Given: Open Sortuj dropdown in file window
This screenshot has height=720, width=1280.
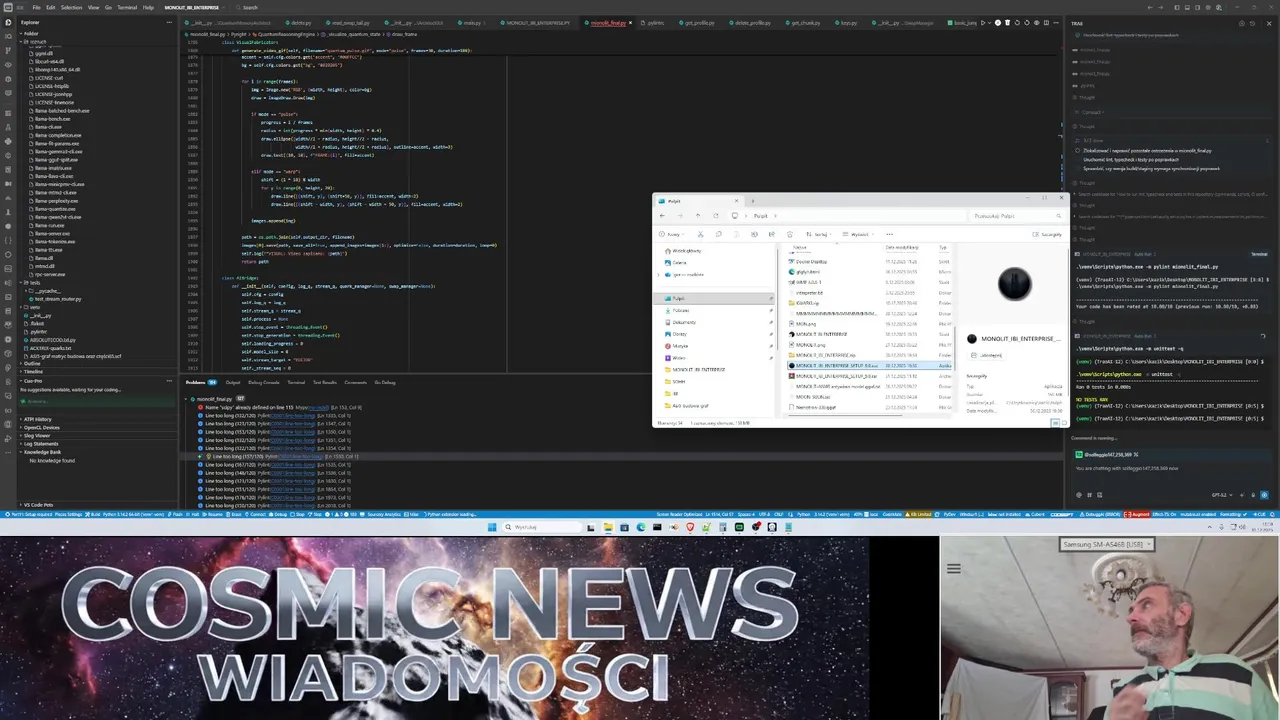Looking at the screenshot, I should [x=819, y=234].
